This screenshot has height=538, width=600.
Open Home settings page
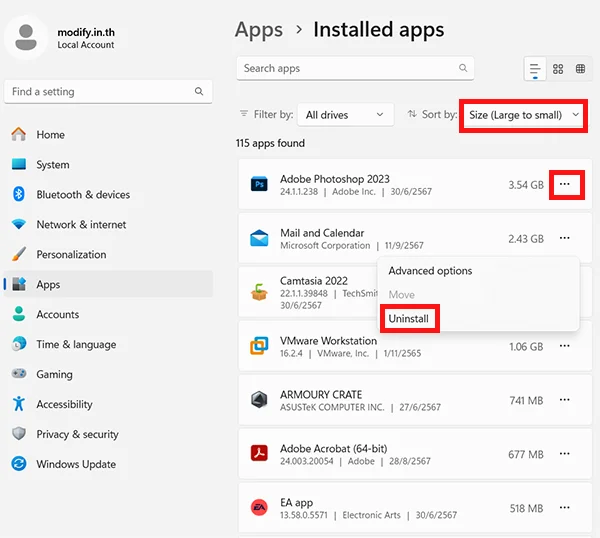[x=108, y=135]
